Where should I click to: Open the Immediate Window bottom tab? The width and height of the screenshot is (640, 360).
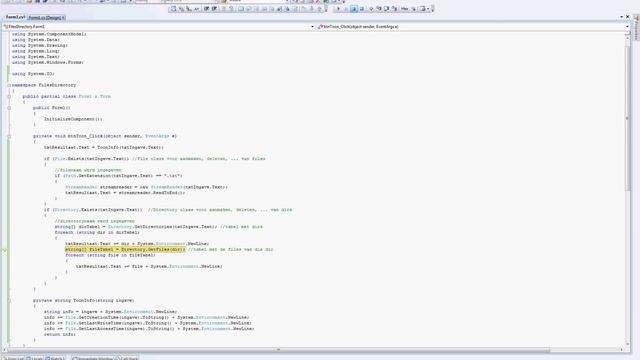pos(92,358)
